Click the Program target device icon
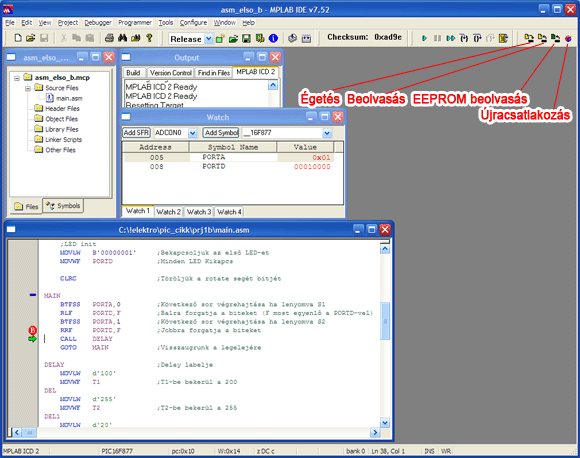580x458 pixels. click(529, 38)
